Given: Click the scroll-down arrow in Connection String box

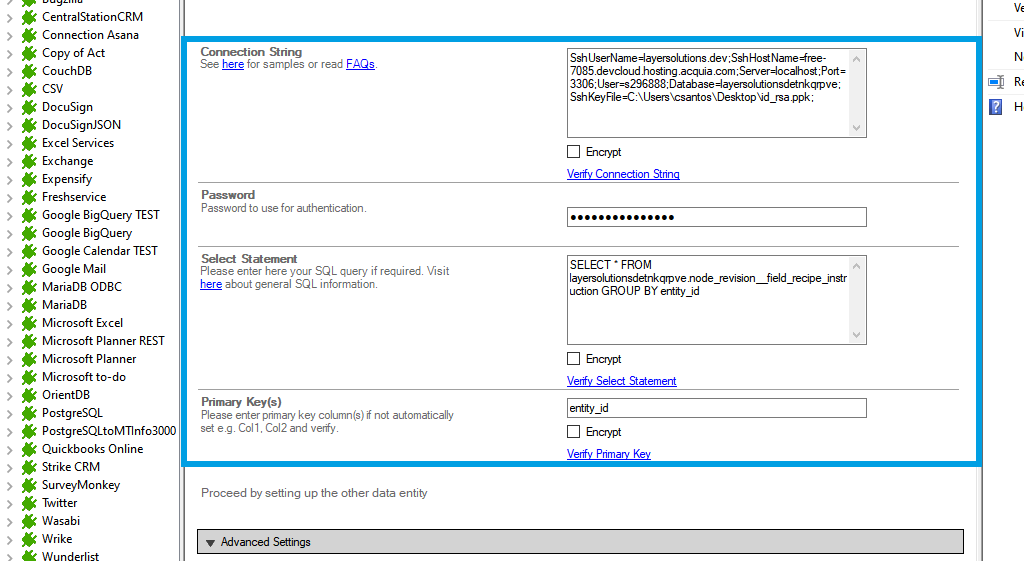Looking at the screenshot, I should [x=856, y=128].
